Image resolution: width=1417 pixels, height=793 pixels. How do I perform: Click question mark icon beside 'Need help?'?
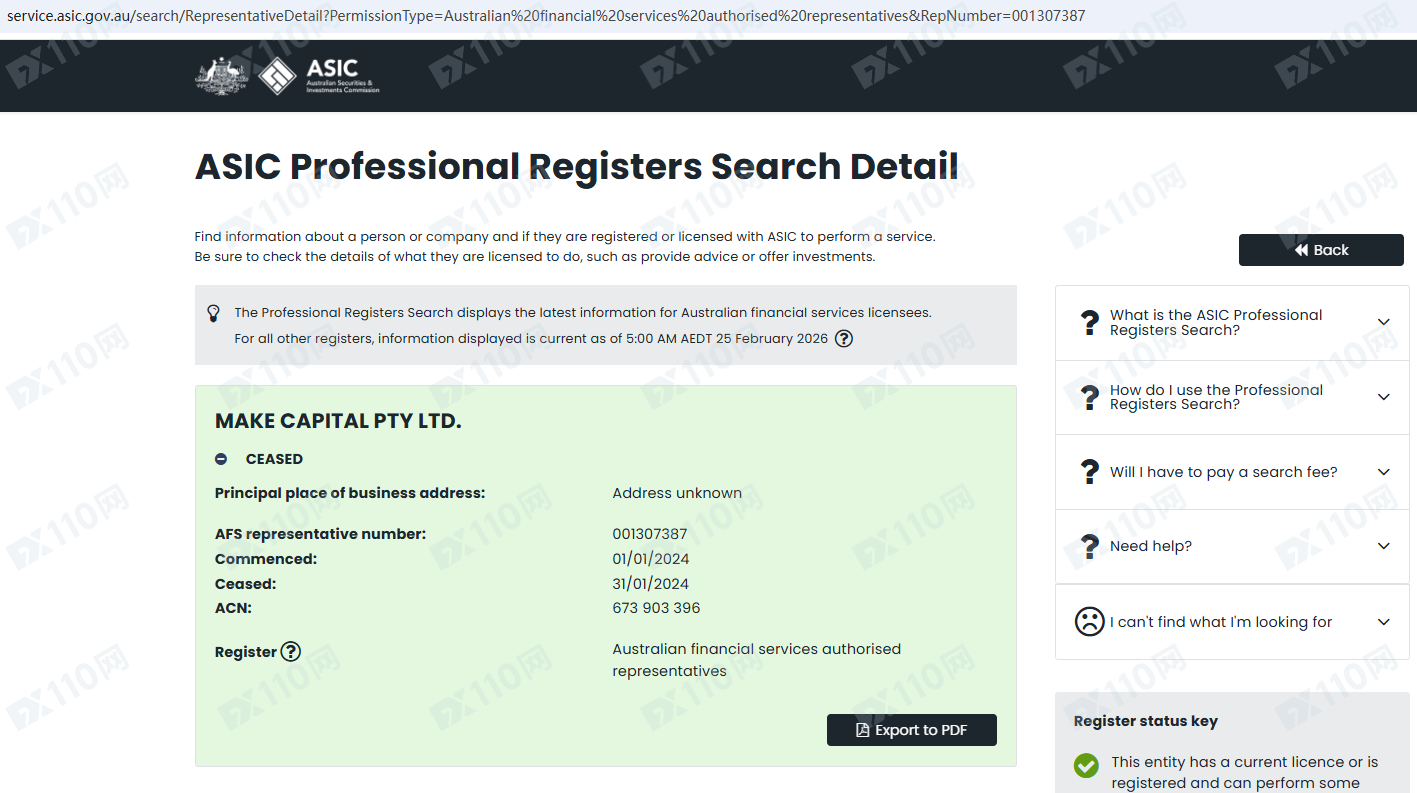[1090, 546]
